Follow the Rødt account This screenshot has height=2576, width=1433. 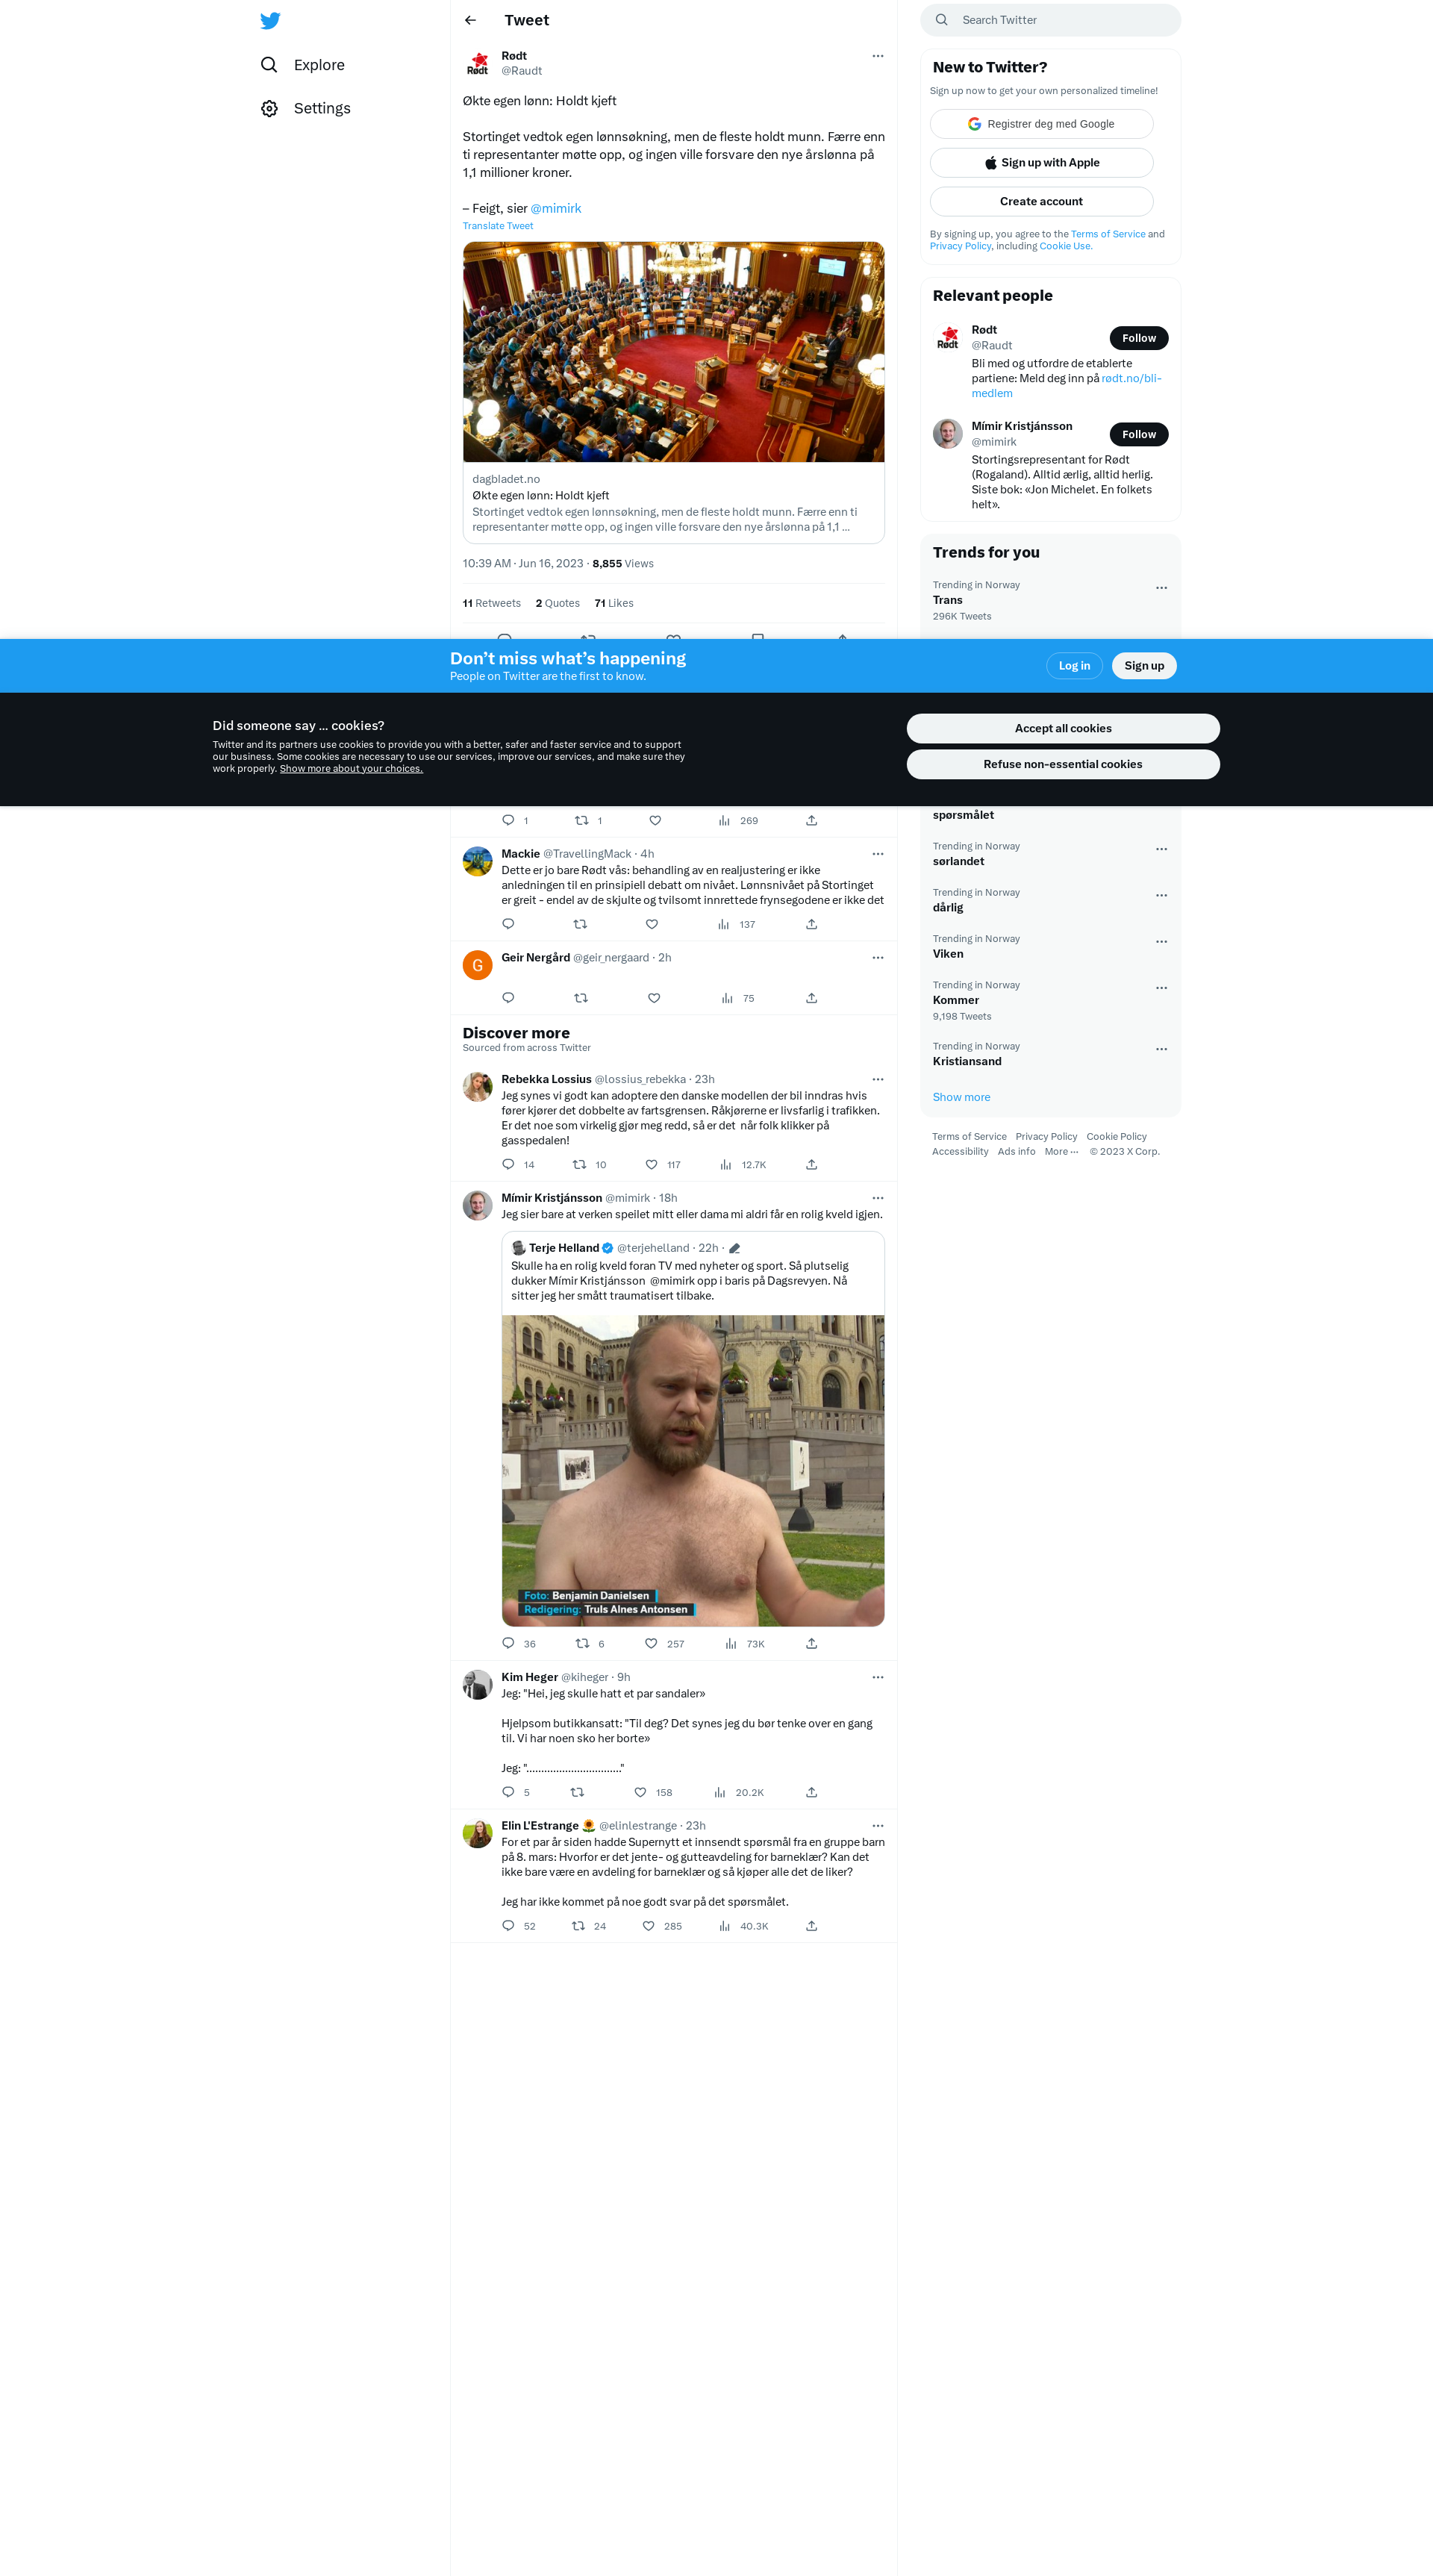1138,338
